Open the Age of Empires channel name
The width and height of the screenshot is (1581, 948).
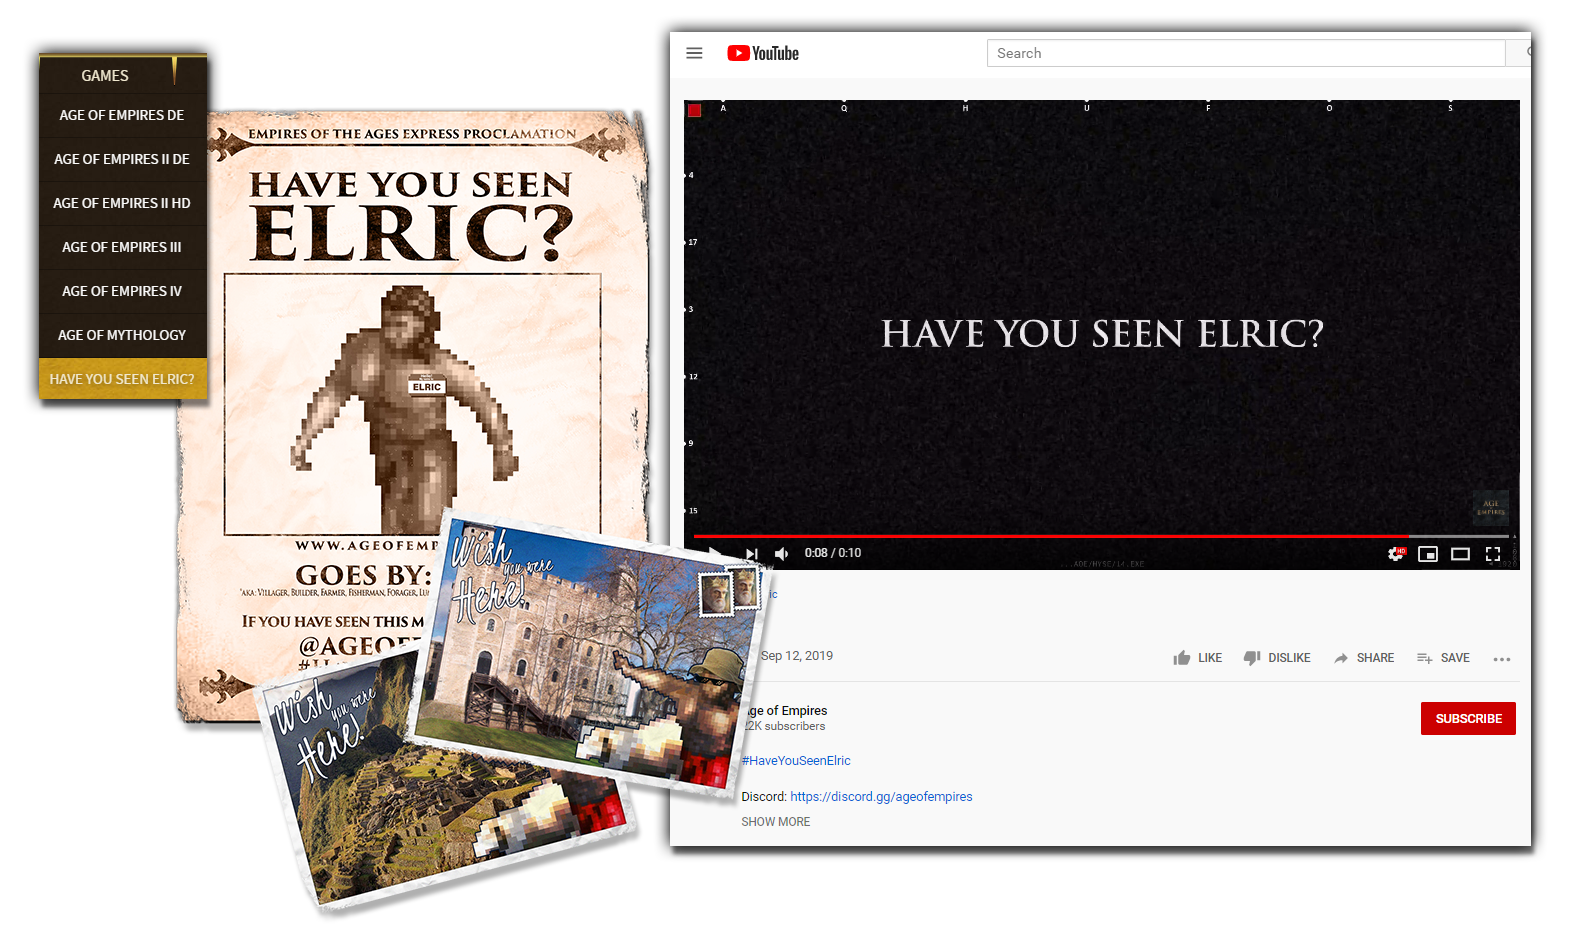click(785, 711)
